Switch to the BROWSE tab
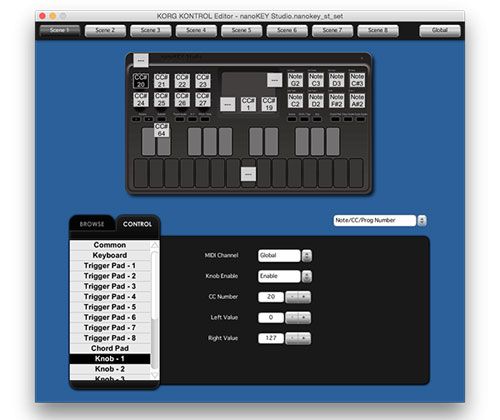Image resolution: width=500 pixels, height=420 pixels. [92, 224]
